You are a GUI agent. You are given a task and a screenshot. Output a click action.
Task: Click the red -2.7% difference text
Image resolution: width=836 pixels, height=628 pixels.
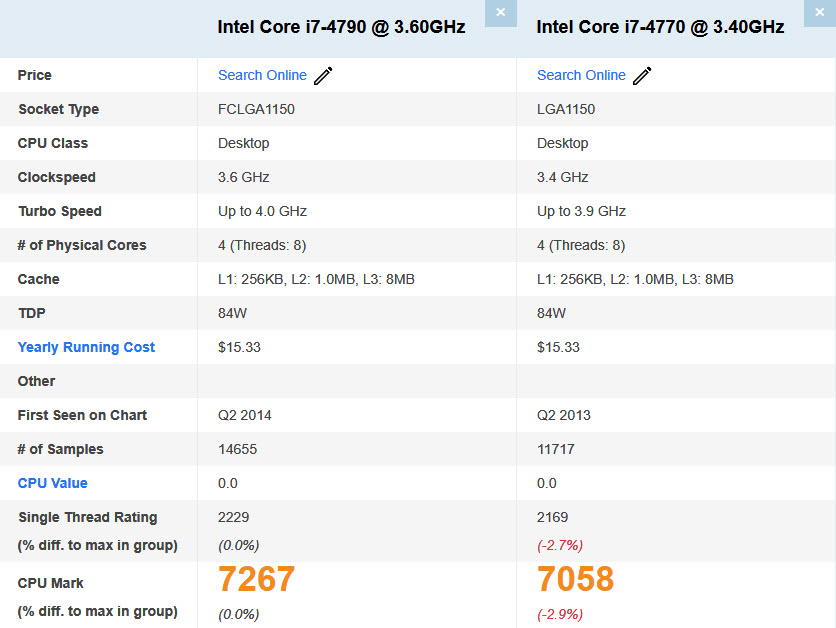tap(560, 545)
